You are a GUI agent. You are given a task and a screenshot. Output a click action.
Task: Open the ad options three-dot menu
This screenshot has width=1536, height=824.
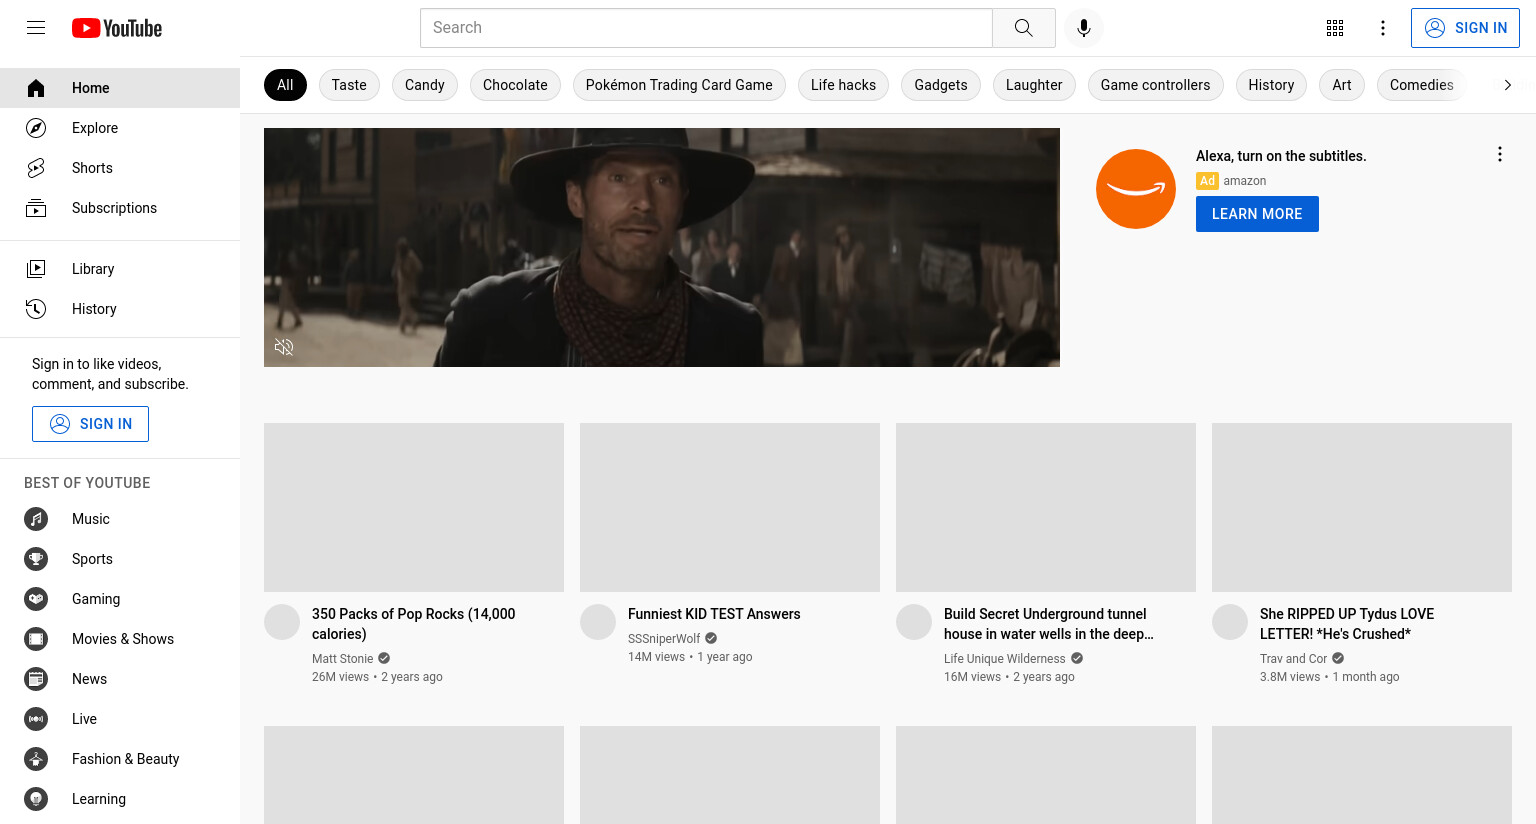point(1499,154)
